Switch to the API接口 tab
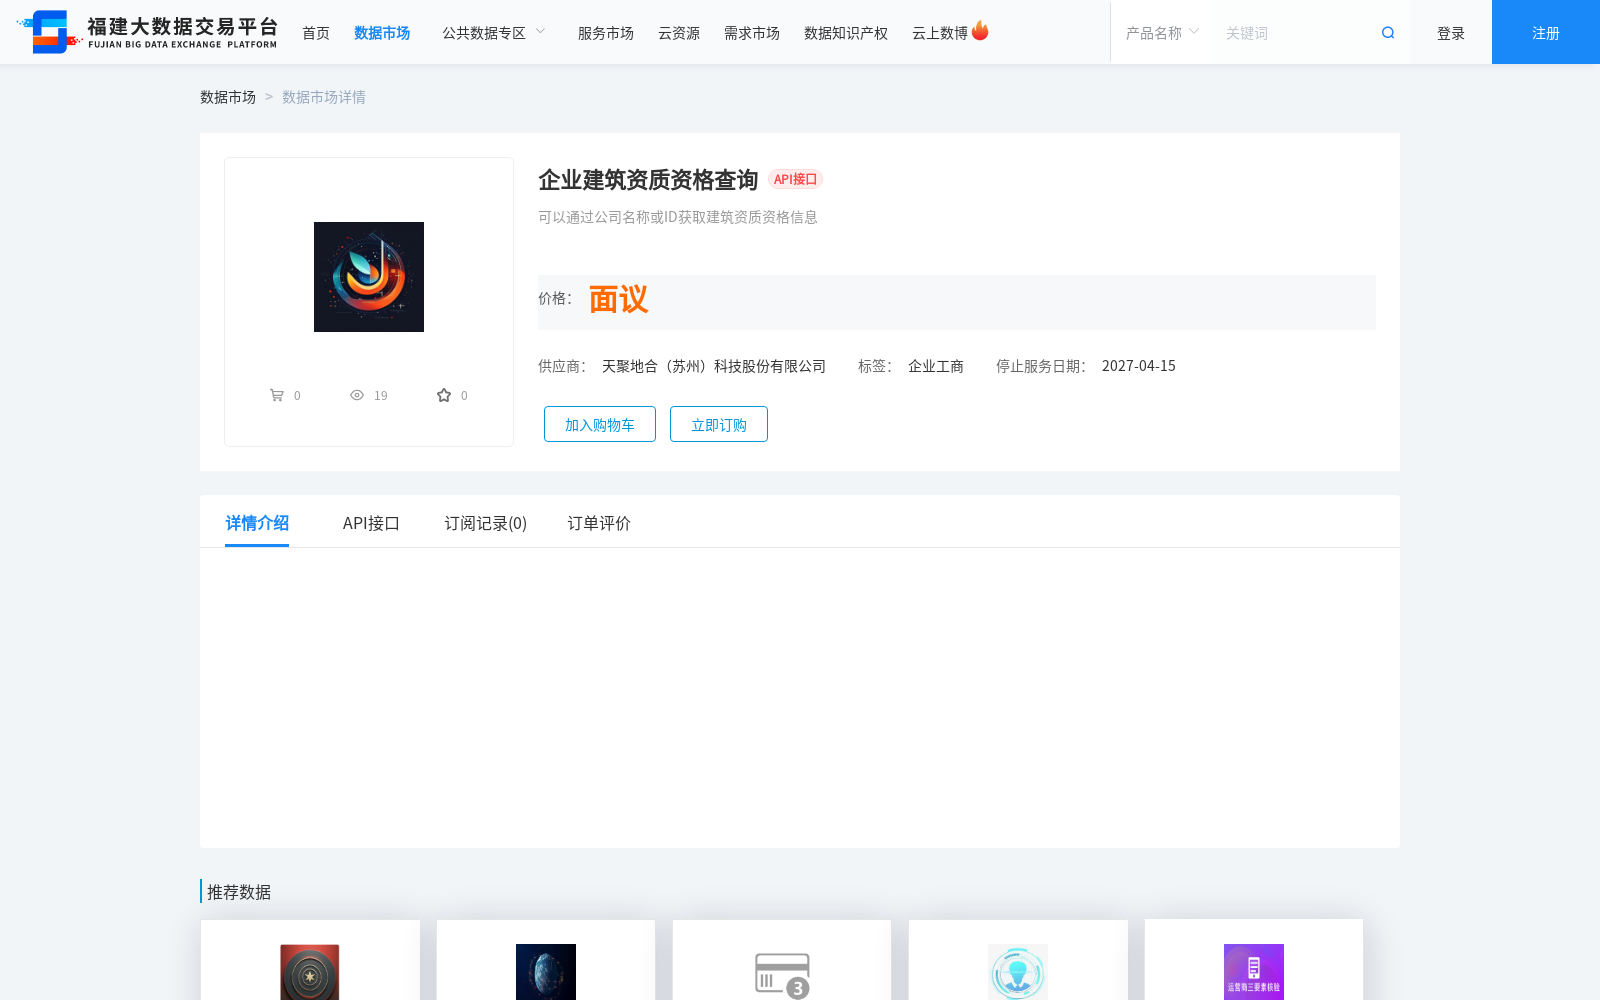The image size is (1600, 1000). [x=371, y=523]
